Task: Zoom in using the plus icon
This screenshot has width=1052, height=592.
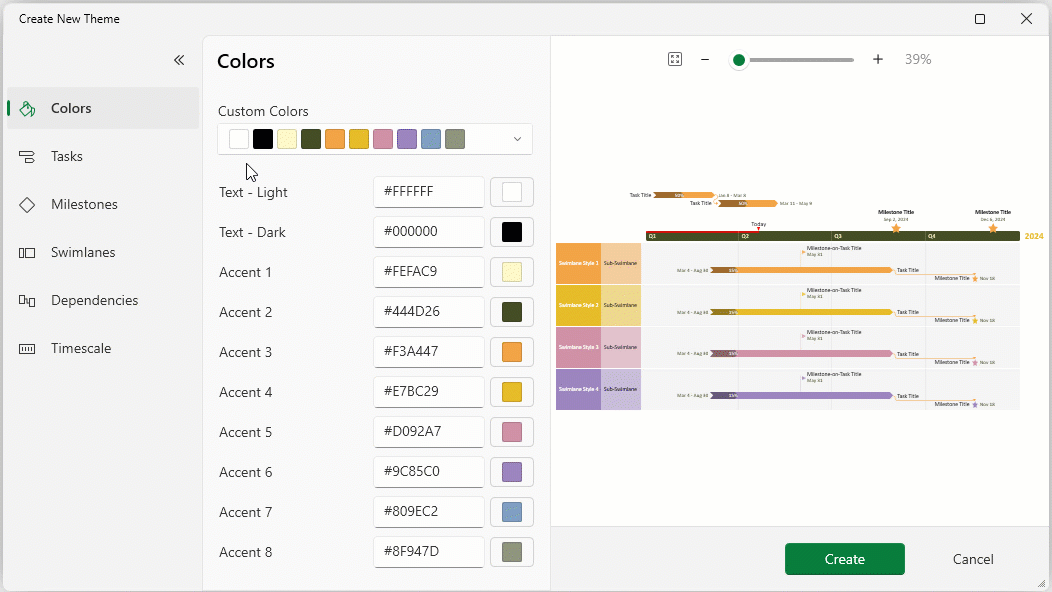Action: coord(877,59)
